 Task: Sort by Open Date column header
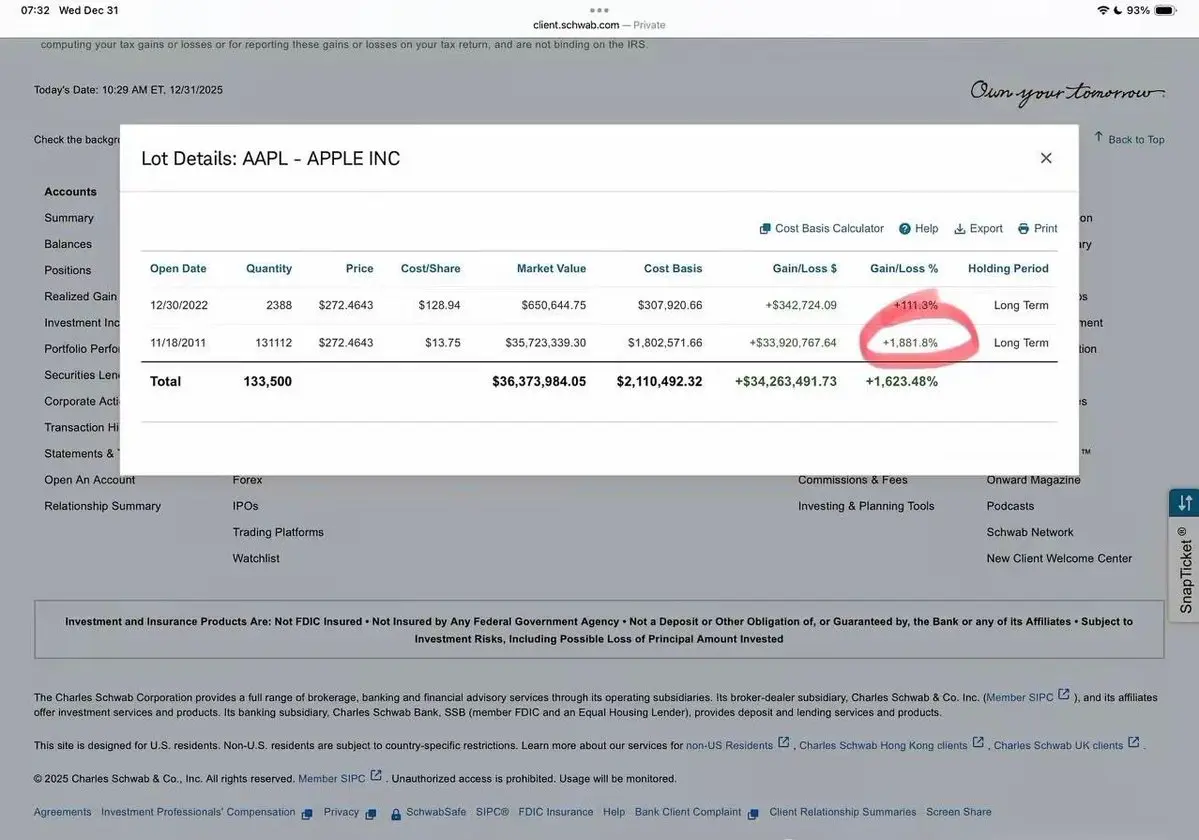point(178,268)
